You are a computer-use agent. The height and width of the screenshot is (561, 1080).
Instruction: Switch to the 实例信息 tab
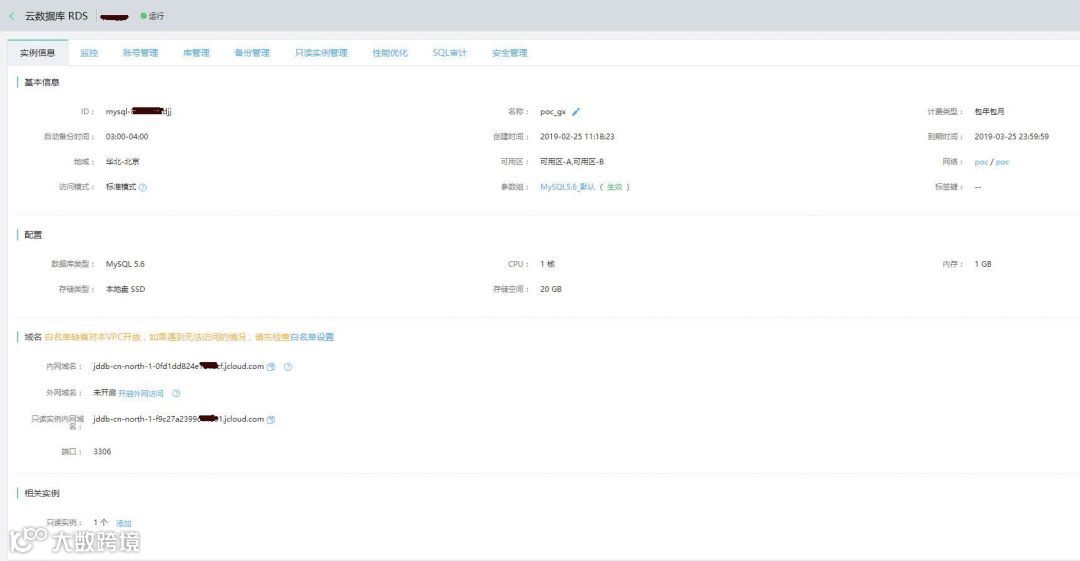38,52
